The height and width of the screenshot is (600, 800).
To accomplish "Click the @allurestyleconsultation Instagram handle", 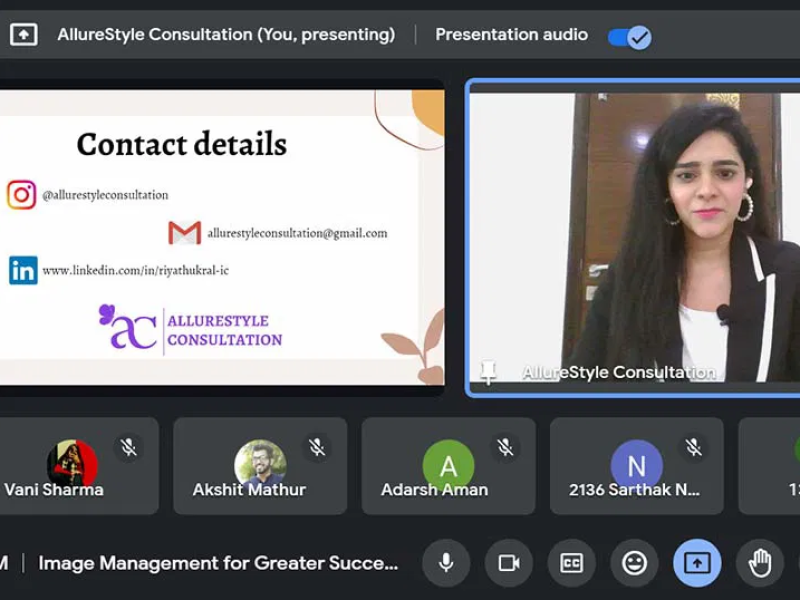I will click(105, 195).
